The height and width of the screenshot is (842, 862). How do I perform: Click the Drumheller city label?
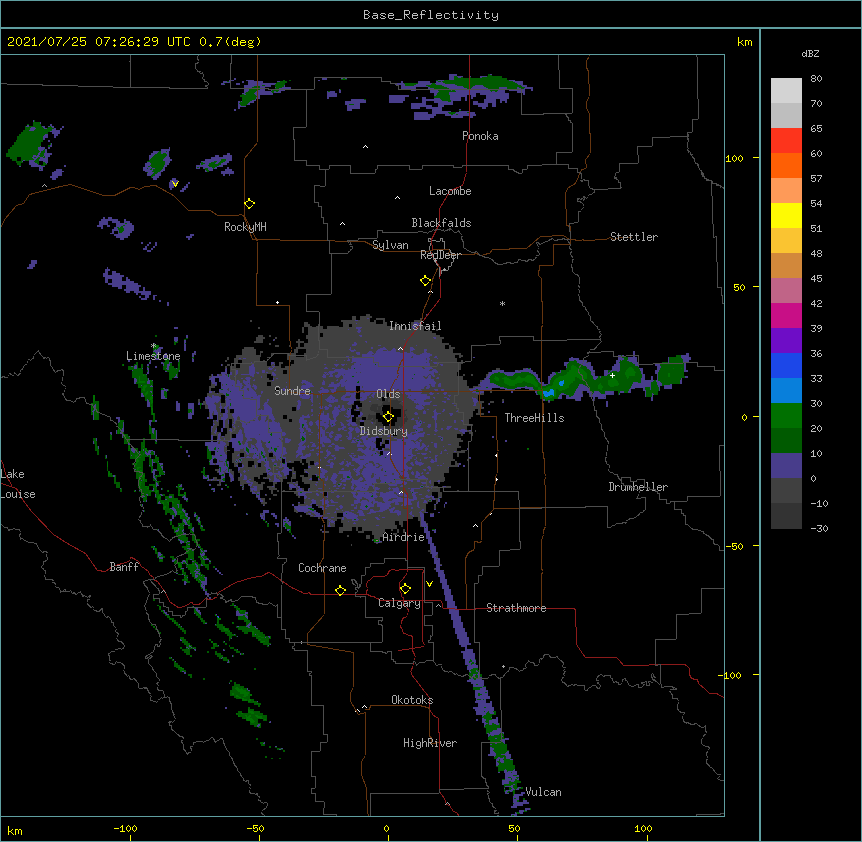pyautogui.click(x=638, y=487)
